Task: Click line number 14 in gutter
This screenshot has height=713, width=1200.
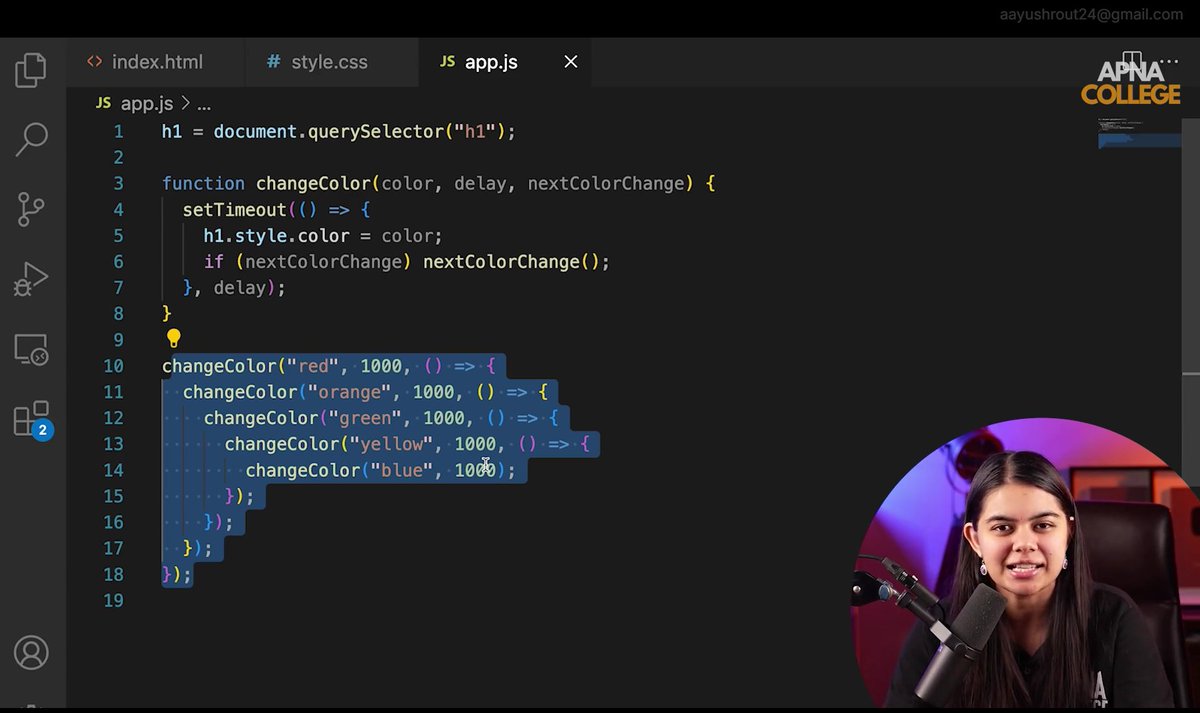Action: point(113,470)
